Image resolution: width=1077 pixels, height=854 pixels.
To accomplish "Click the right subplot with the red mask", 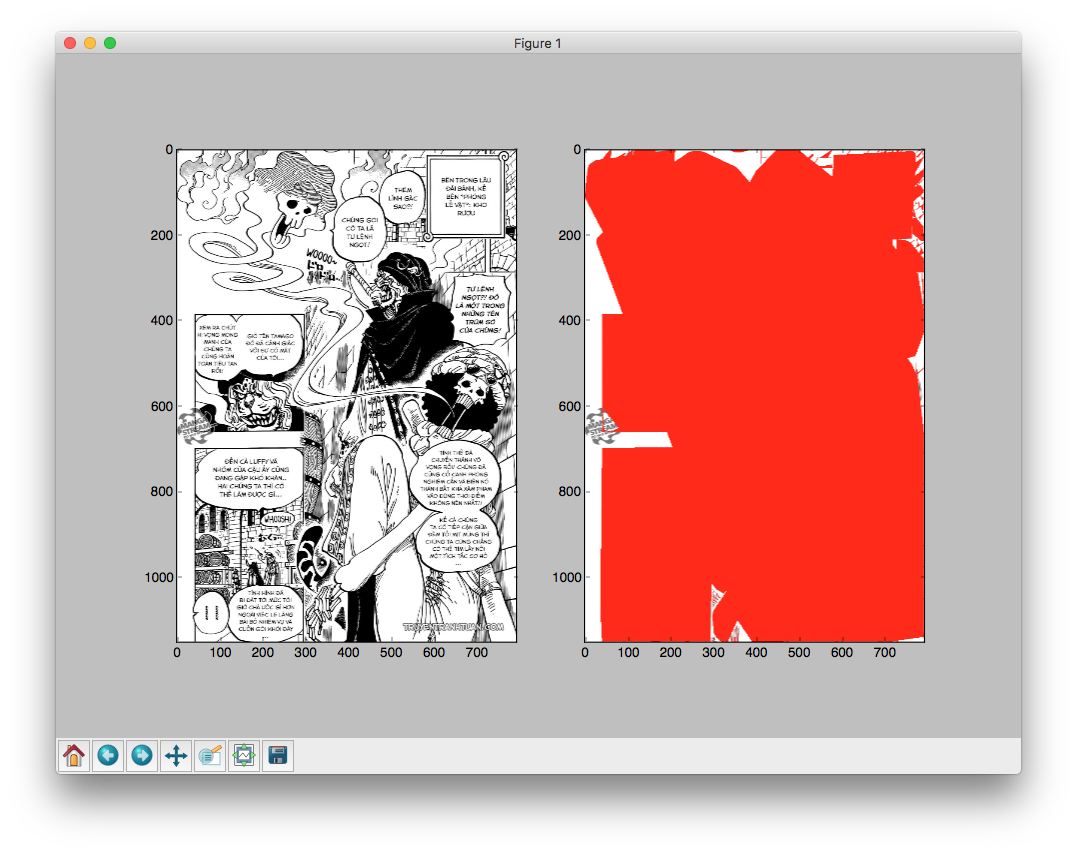I will point(754,396).
